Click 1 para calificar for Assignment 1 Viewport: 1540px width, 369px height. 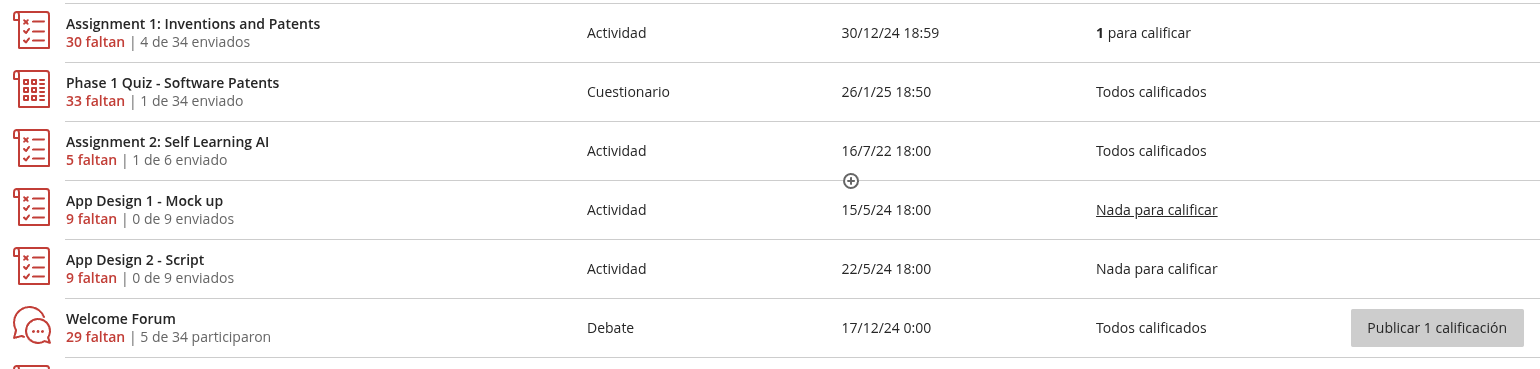pyautogui.click(x=1143, y=33)
